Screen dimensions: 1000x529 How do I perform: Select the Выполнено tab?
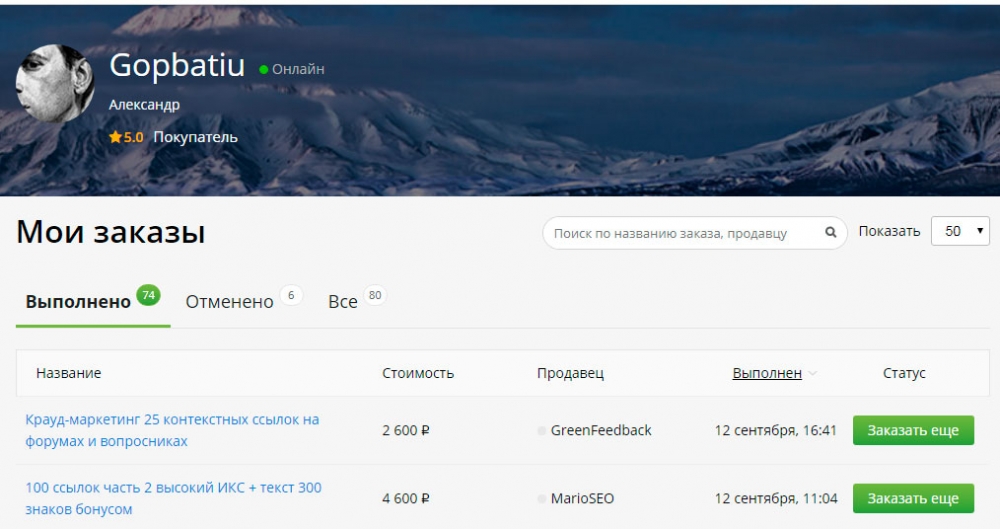(78, 302)
